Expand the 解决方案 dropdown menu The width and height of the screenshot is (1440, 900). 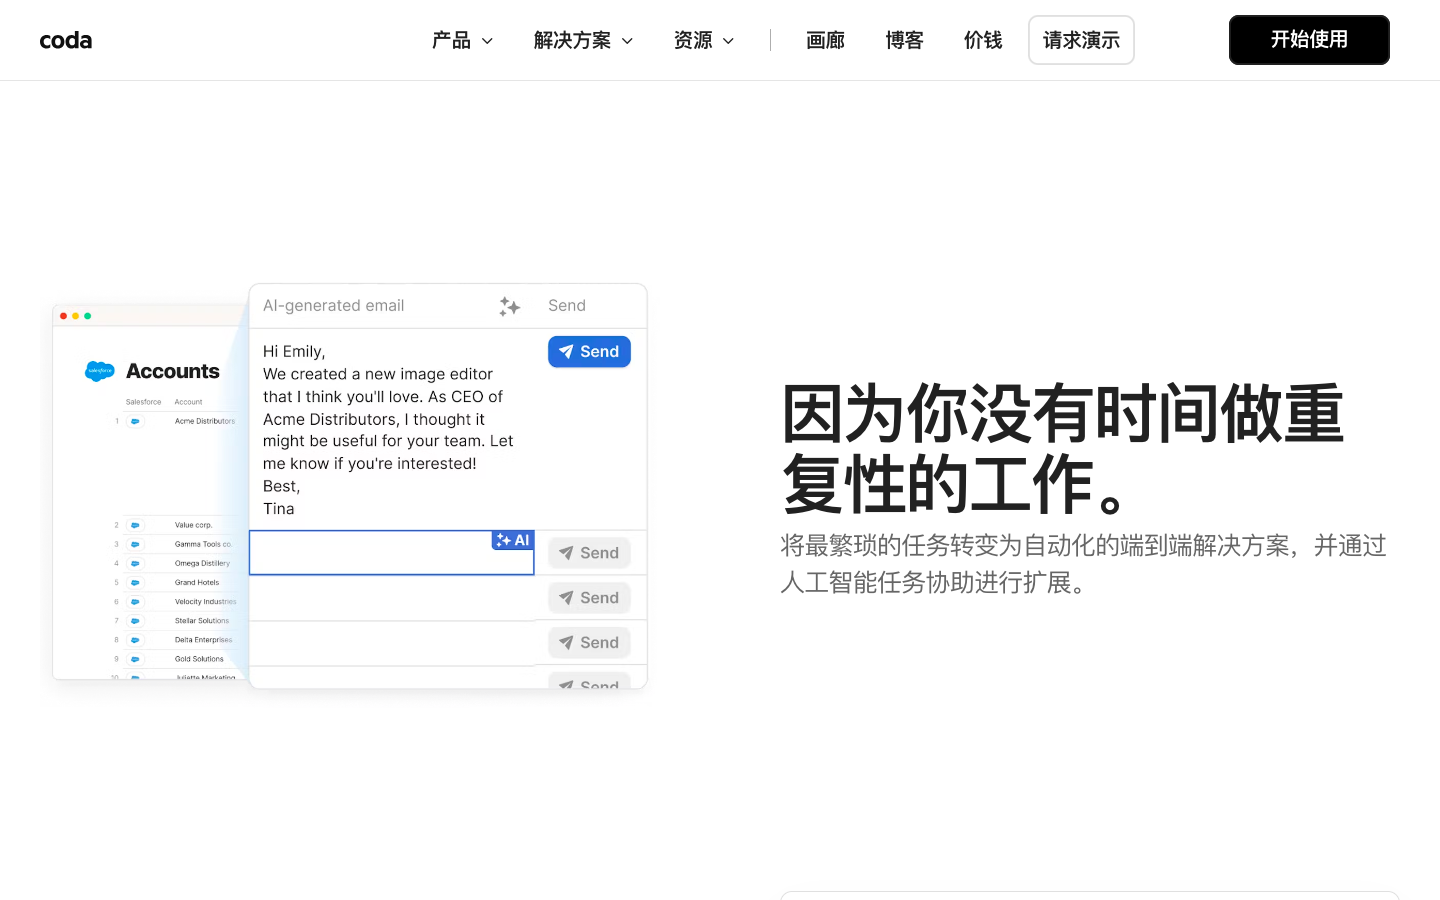tap(583, 40)
